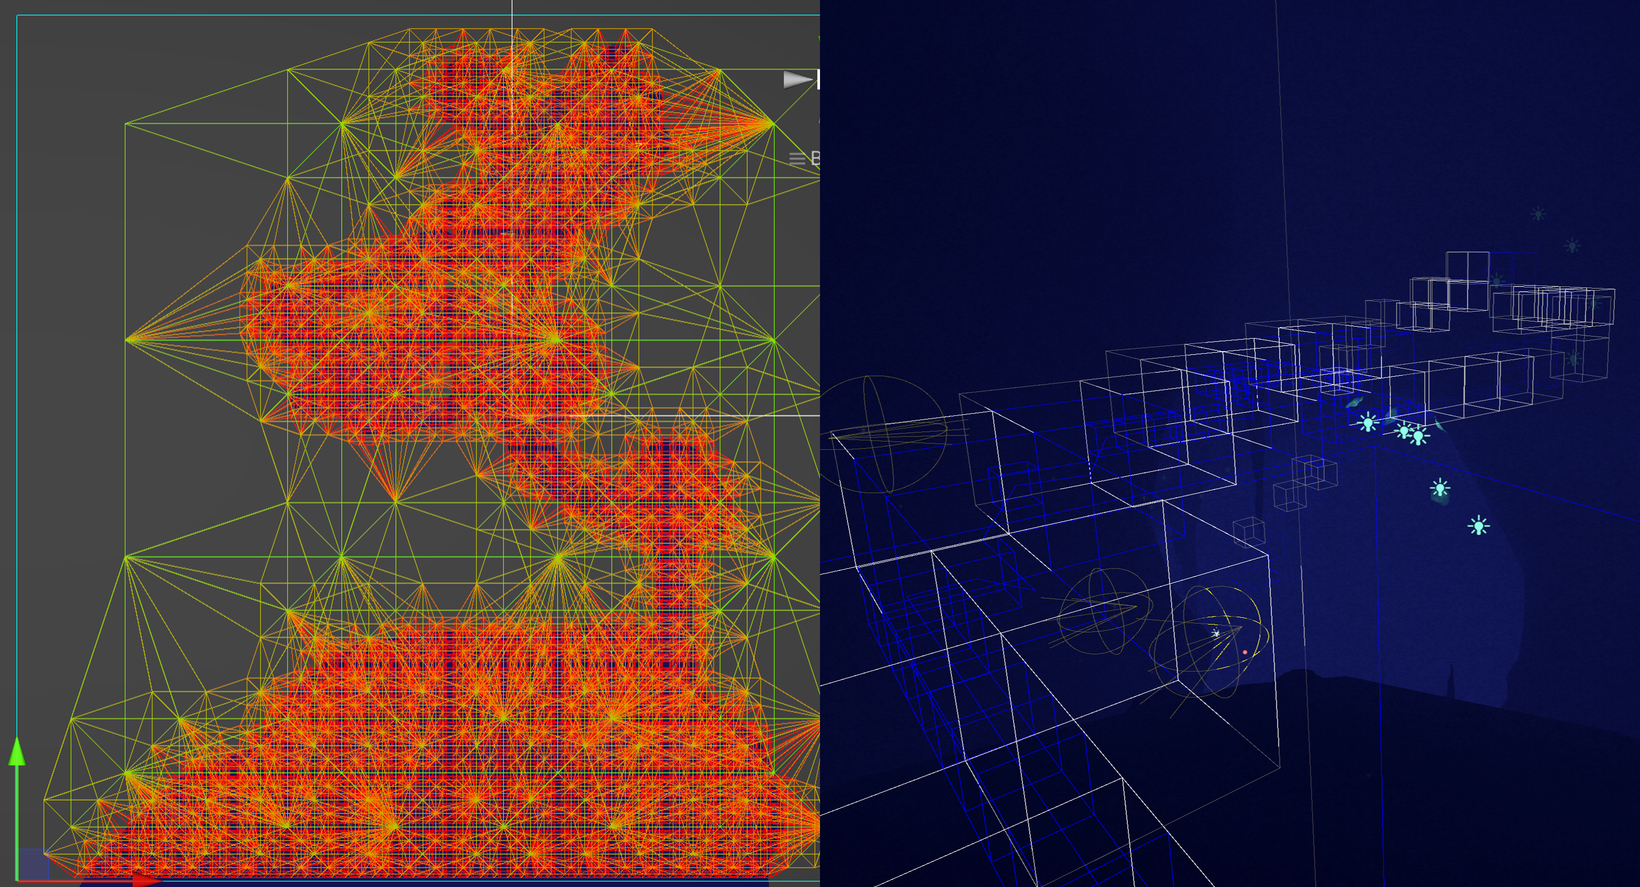Click the three-line icon beside letter B

797,159
